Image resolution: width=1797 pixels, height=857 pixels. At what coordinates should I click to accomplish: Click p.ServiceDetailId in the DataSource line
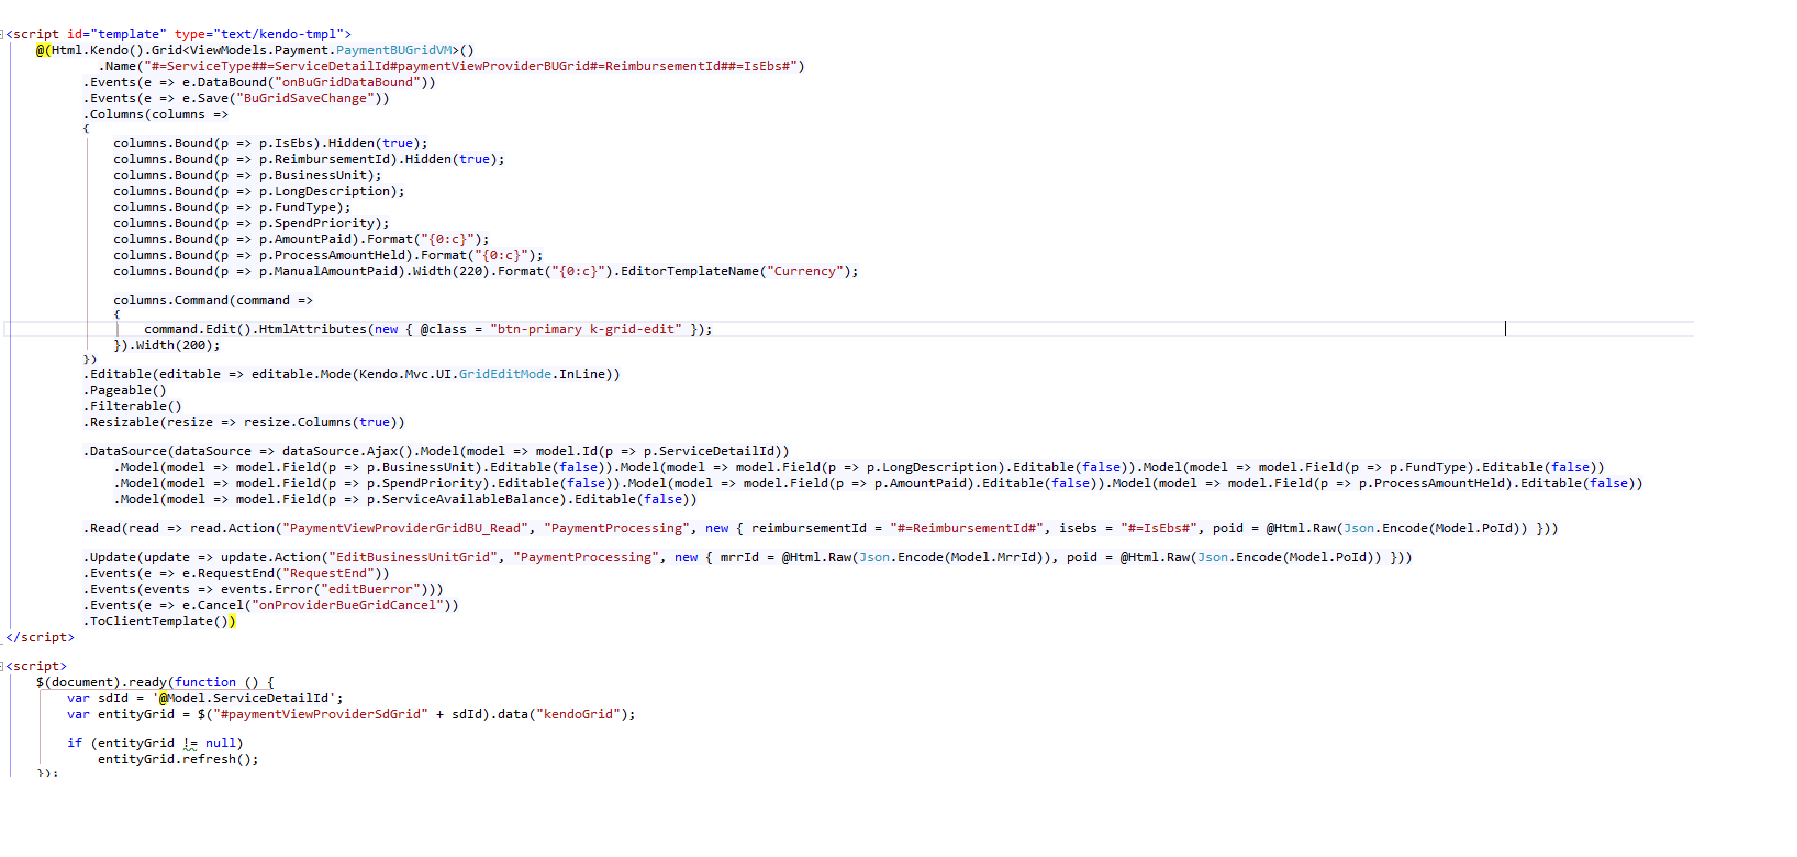709,451
